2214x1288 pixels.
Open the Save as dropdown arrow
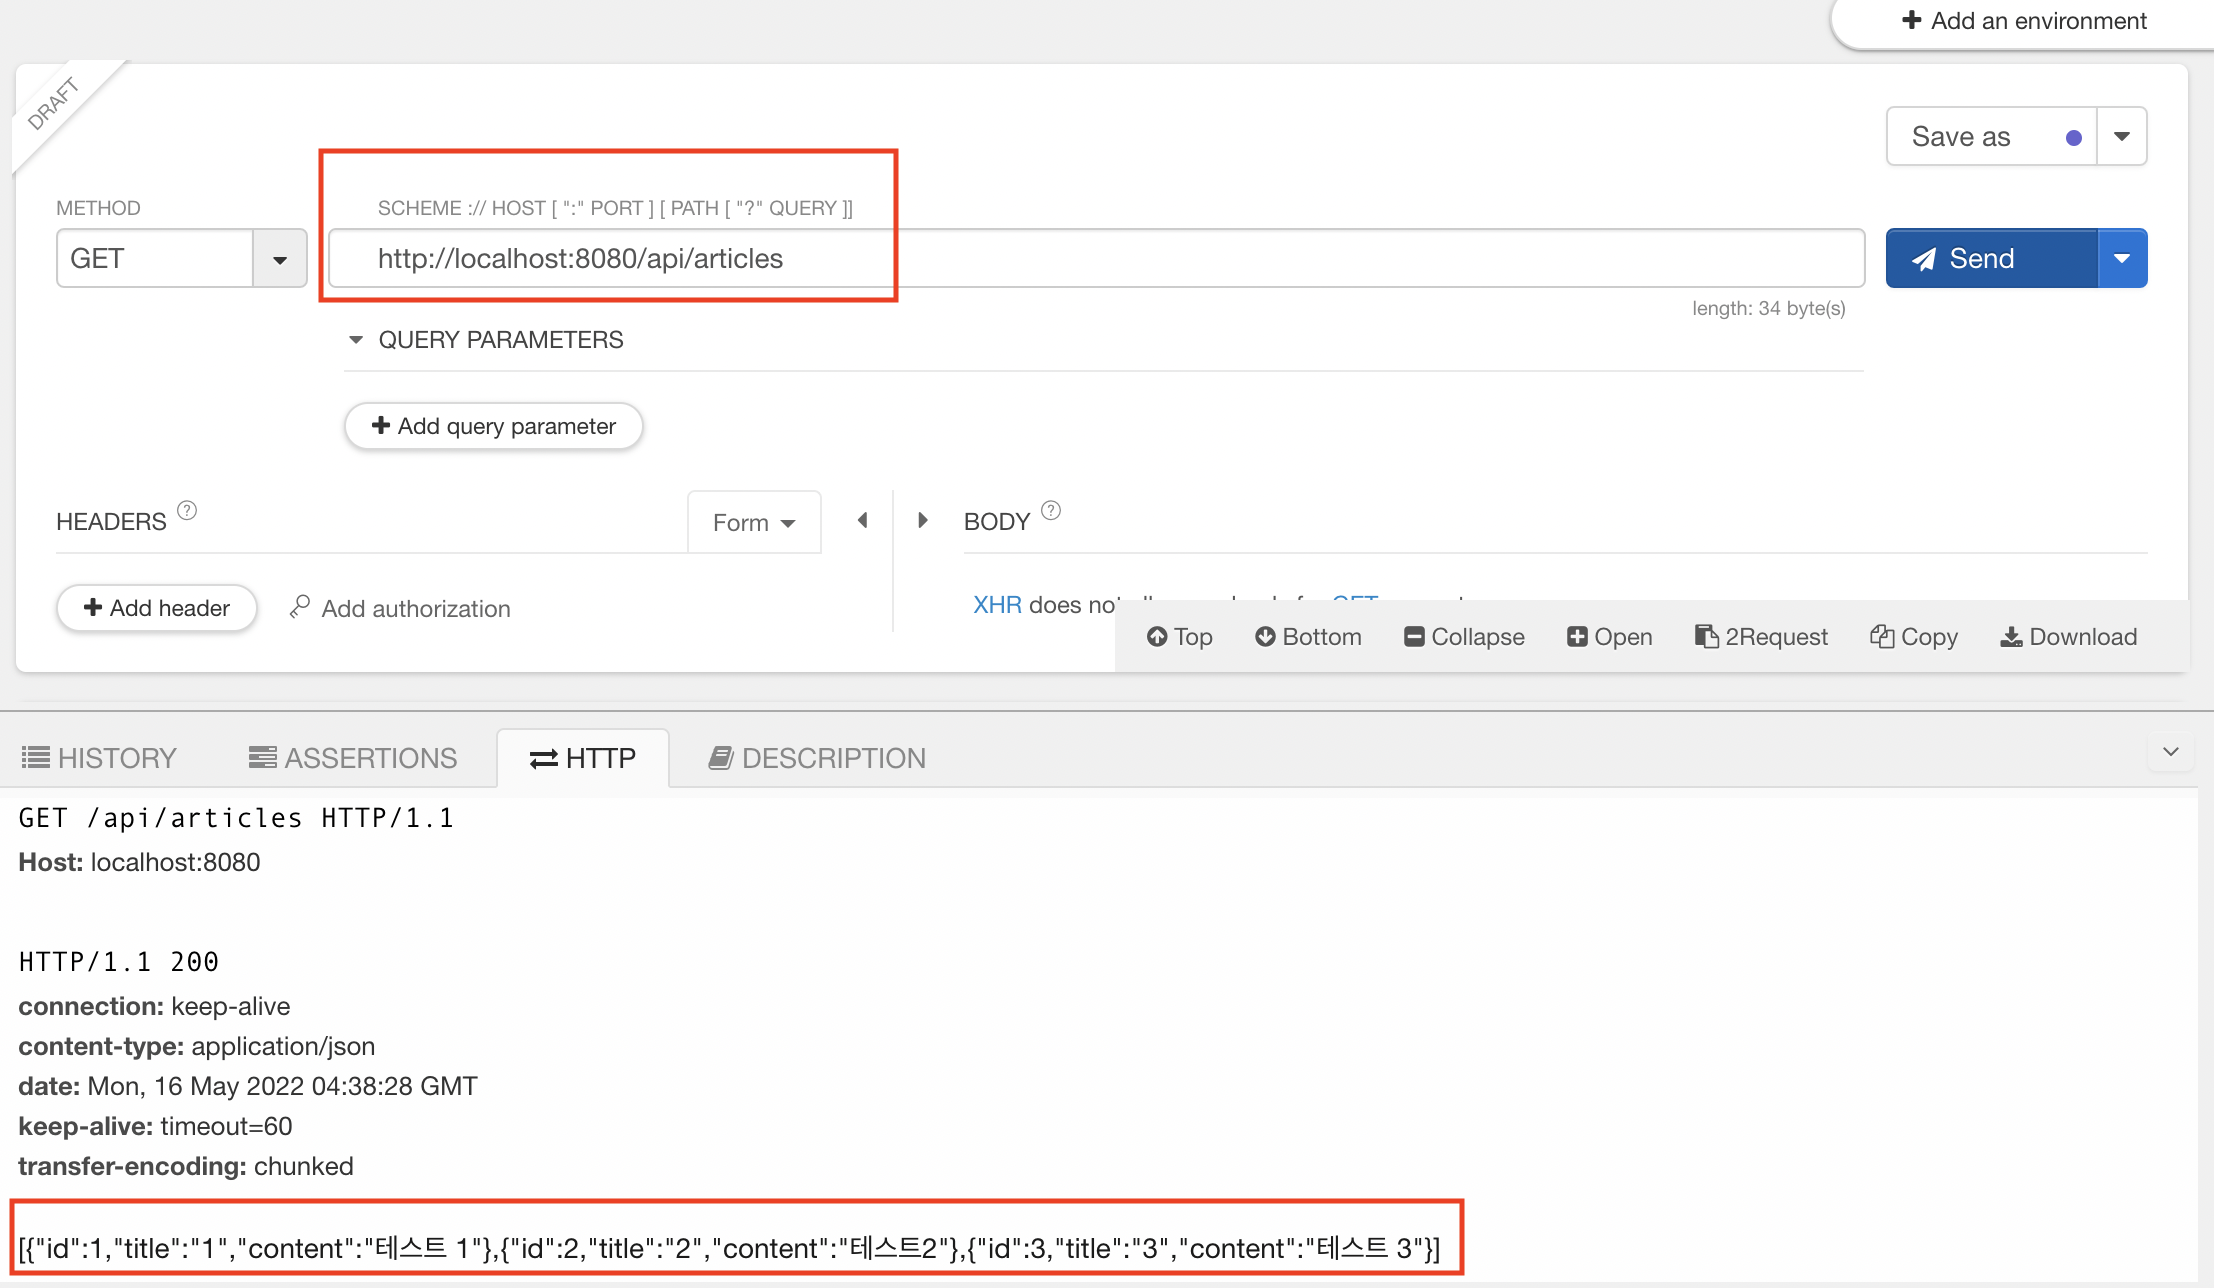2122,136
